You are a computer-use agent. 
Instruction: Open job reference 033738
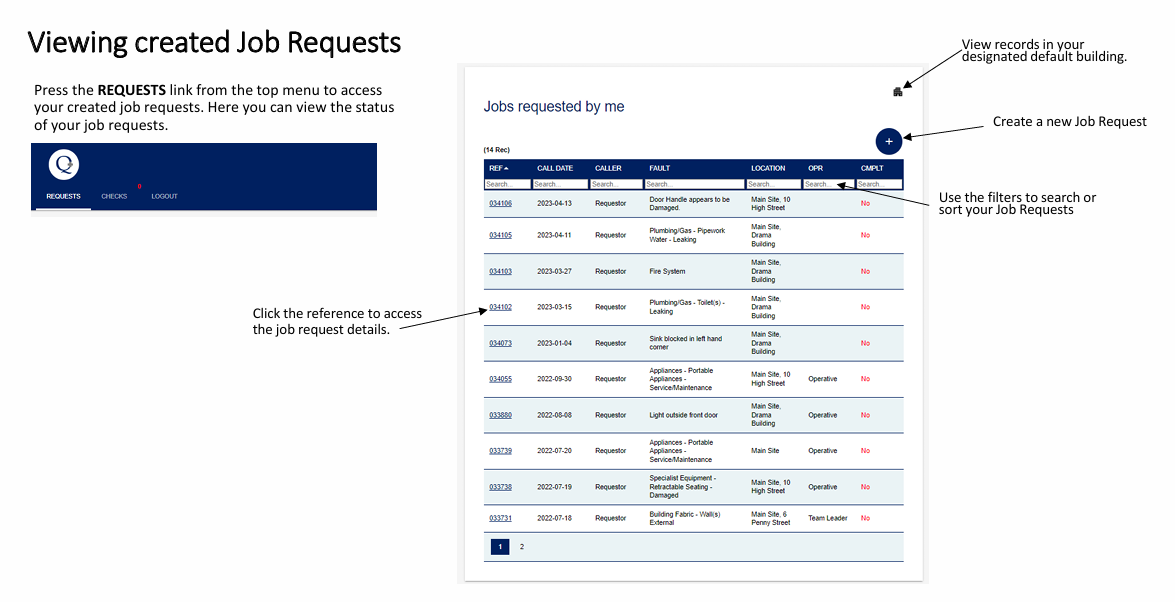[x=501, y=487]
